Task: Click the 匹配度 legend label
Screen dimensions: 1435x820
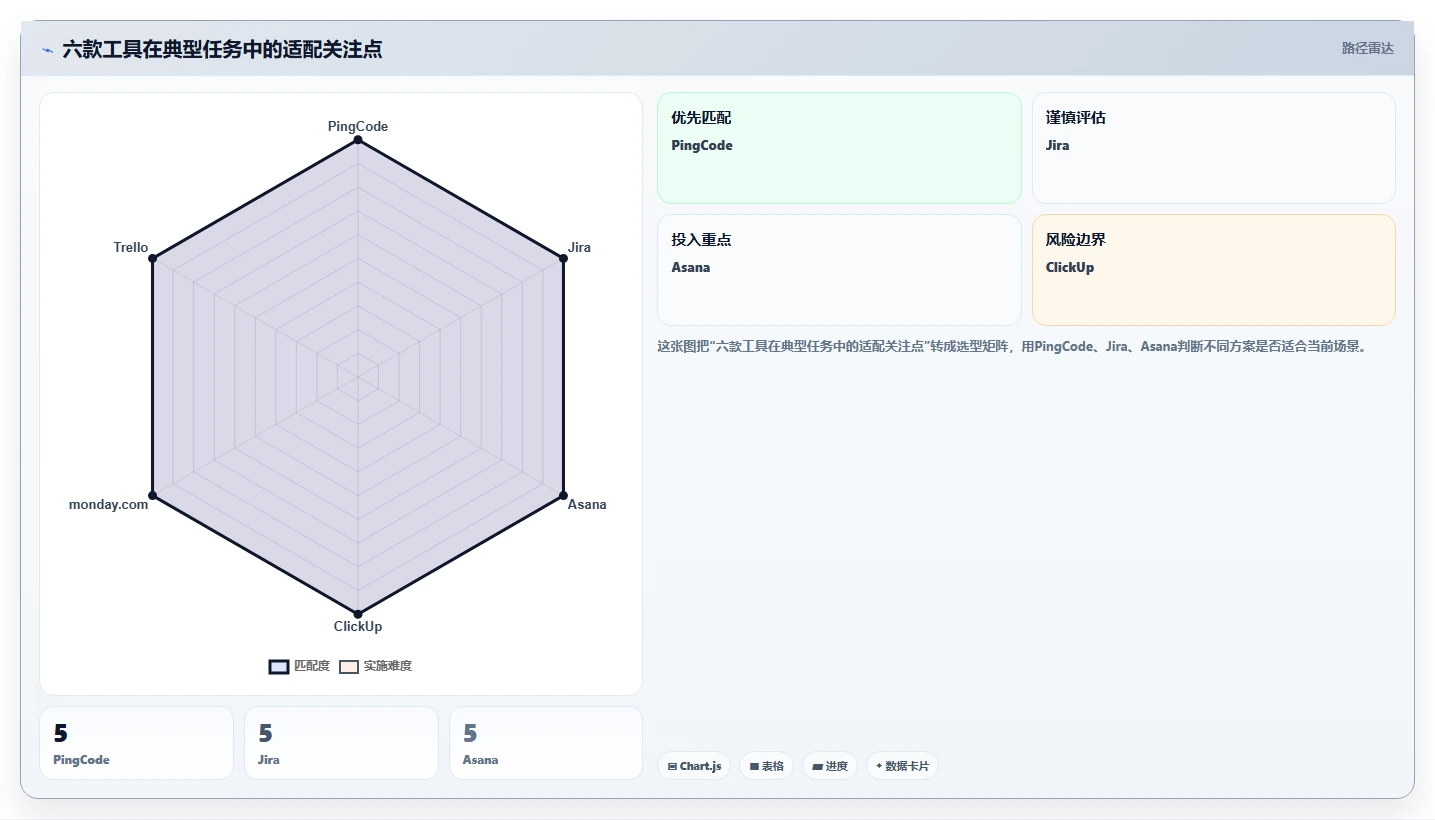Action: [312, 666]
